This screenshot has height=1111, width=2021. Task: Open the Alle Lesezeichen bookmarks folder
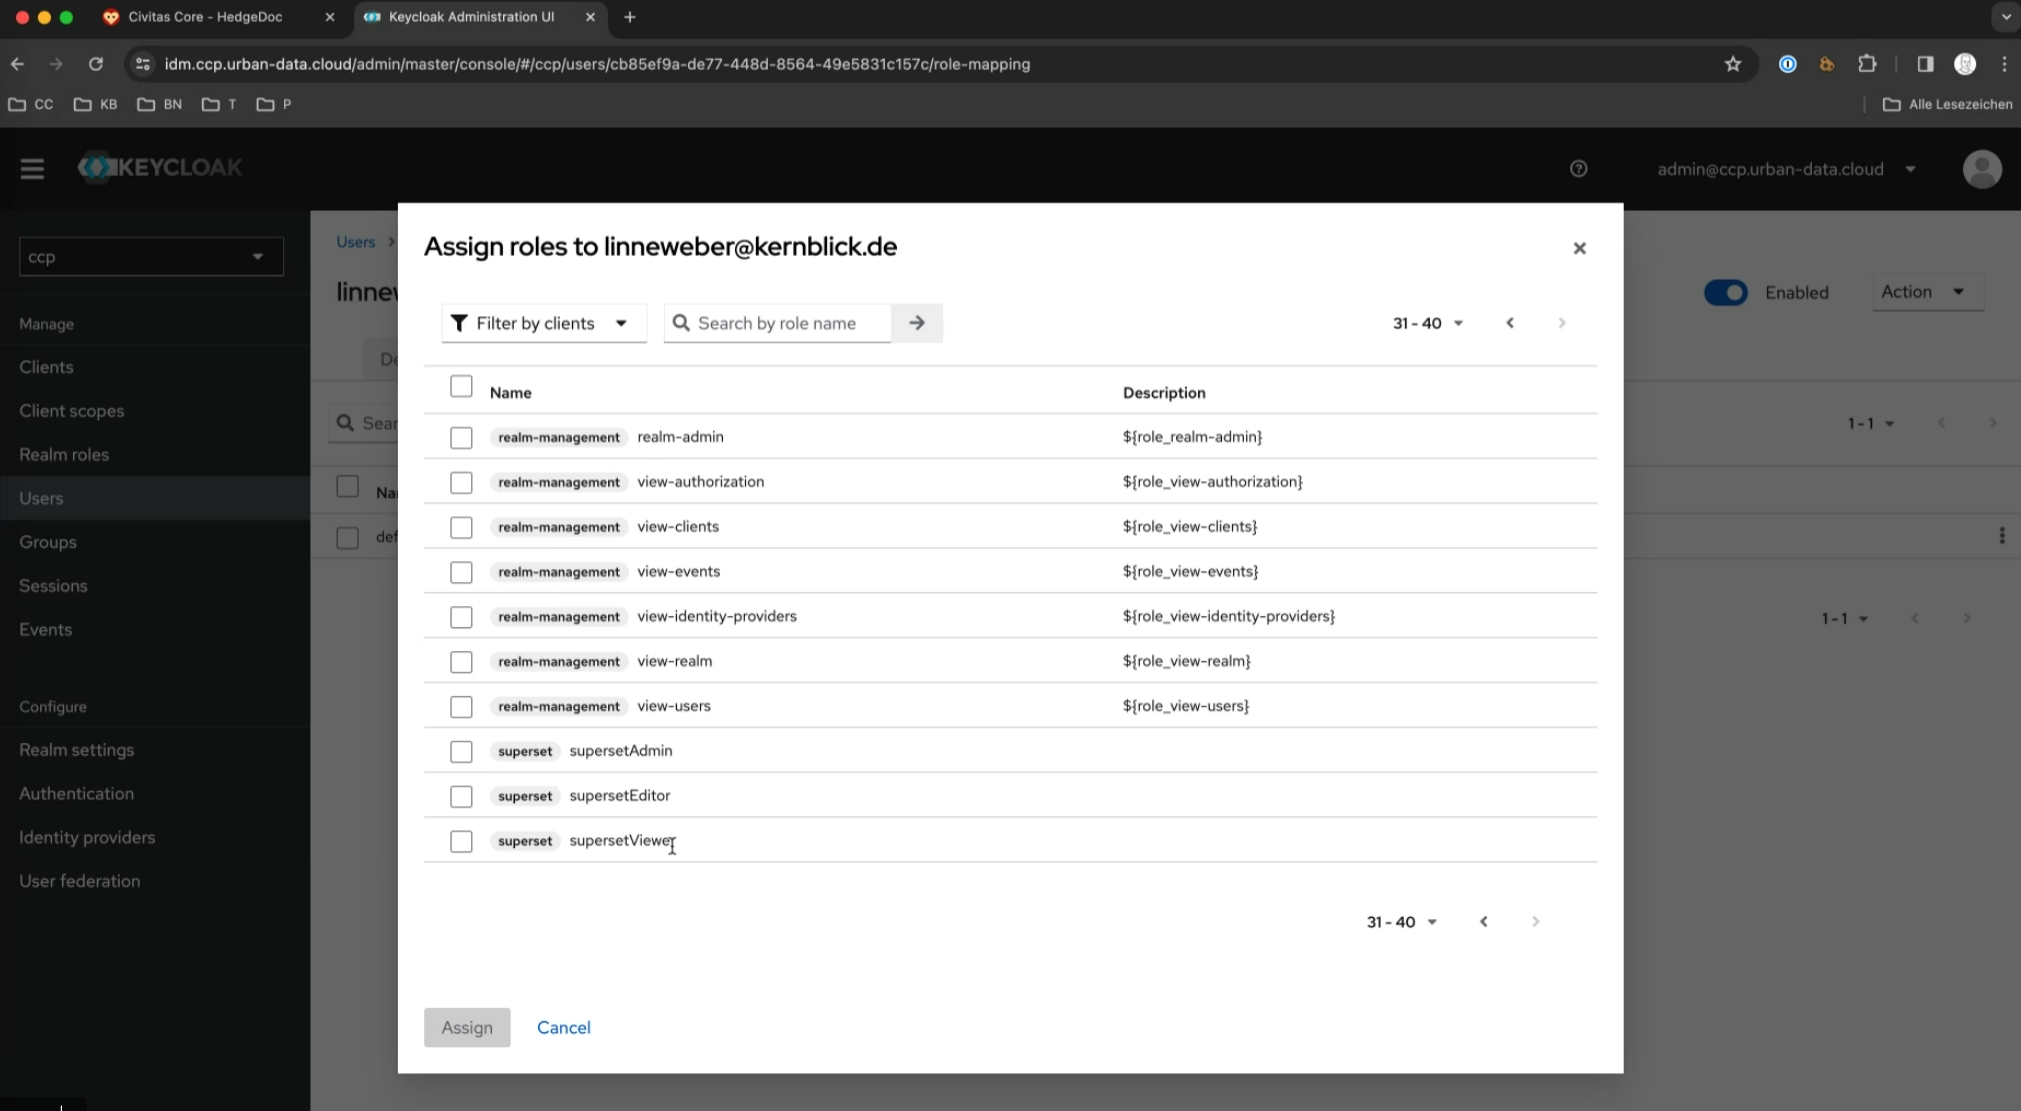click(x=1947, y=104)
